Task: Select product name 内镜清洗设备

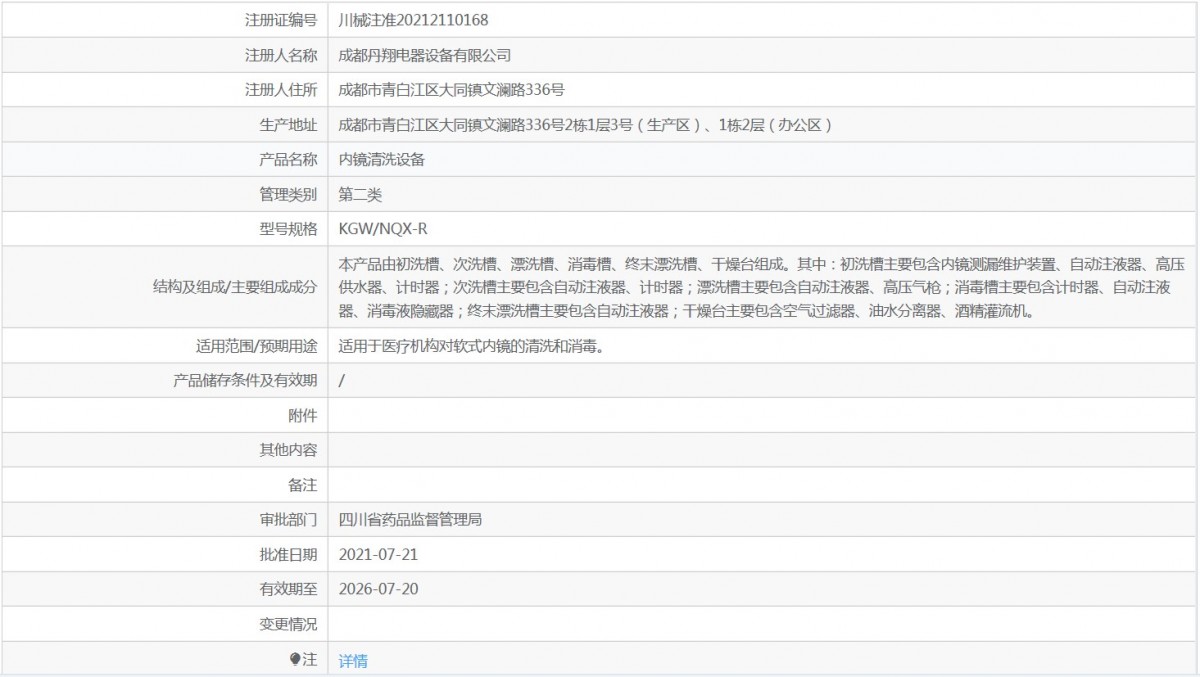Action: pos(382,159)
